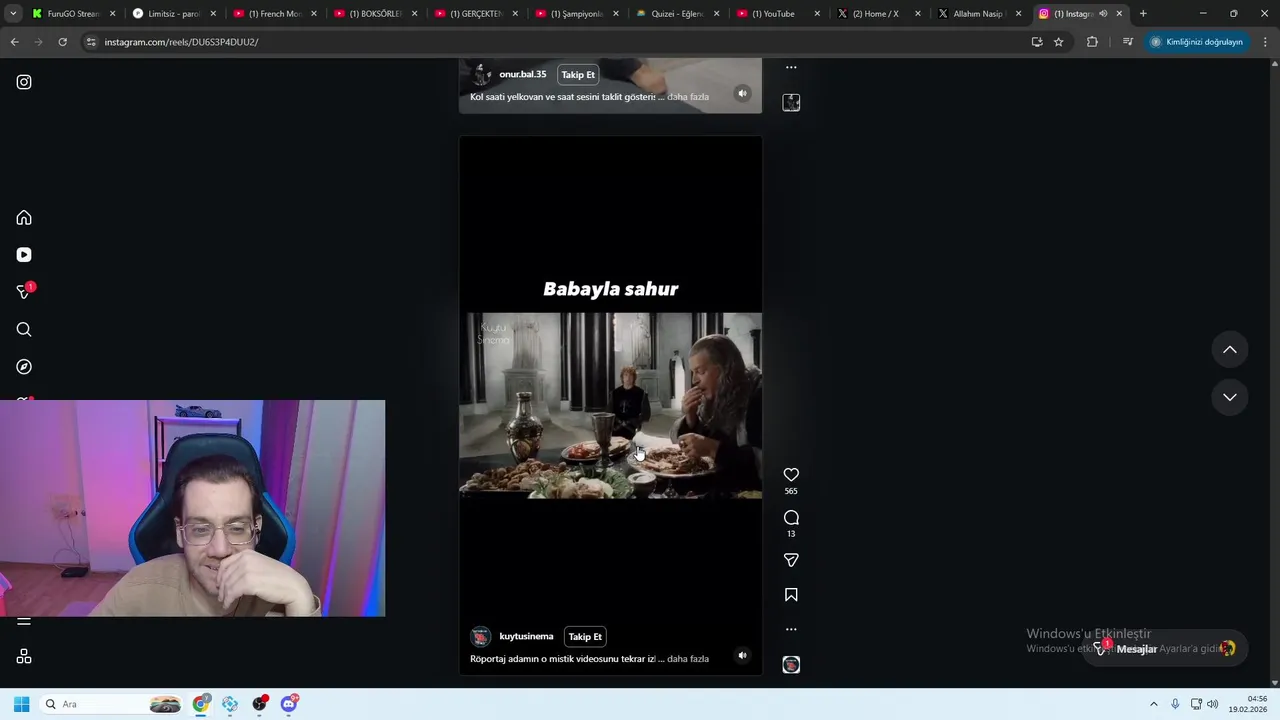Mute the kuytusinema reel audio
1280x720 pixels.
(x=742, y=656)
